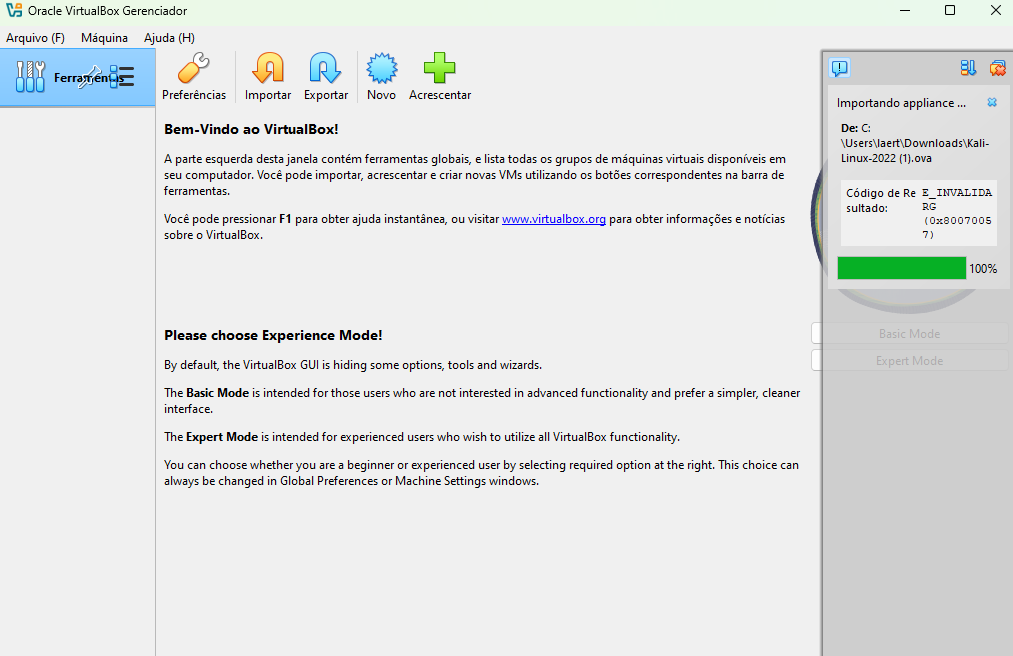The height and width of the screenshot is (656, 1013).
Task: Click the Código de Resultado label
Action: (x=881, y=200)
